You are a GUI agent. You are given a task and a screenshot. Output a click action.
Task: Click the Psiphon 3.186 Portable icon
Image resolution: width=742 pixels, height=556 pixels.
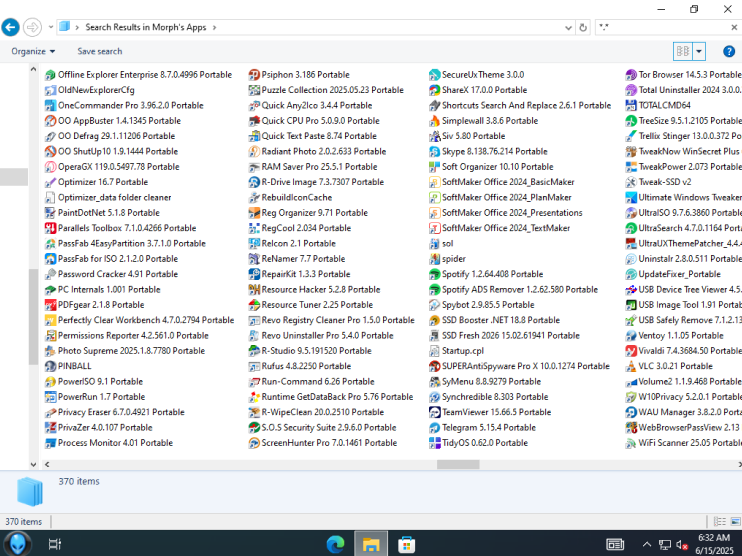pos(254,75)
